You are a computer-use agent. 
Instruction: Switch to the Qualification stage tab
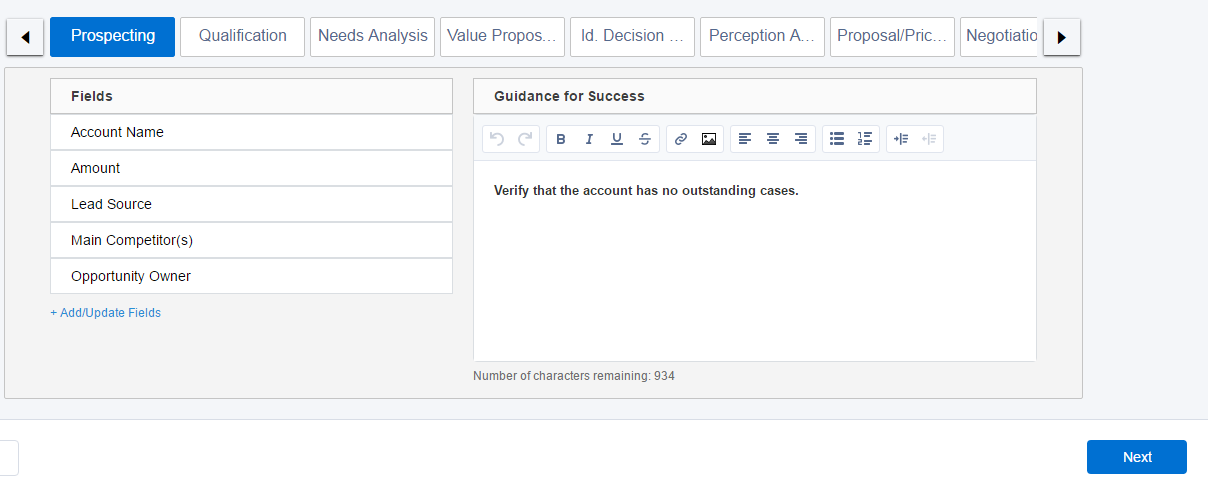click(242, 36)
